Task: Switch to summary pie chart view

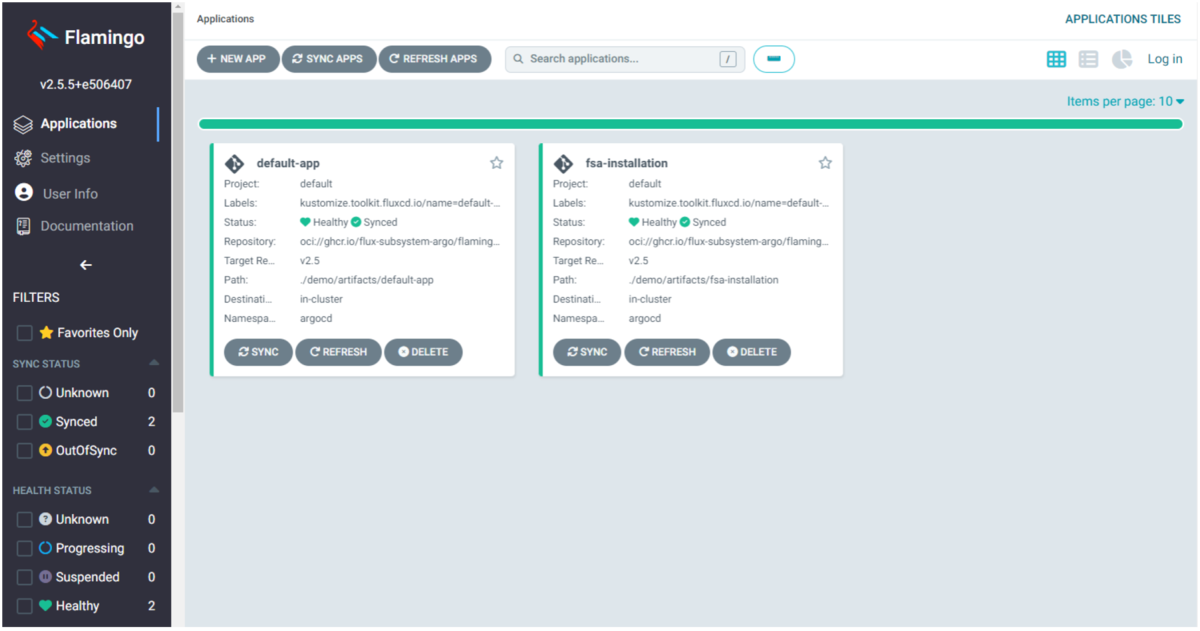Action: click(1122, 59)
